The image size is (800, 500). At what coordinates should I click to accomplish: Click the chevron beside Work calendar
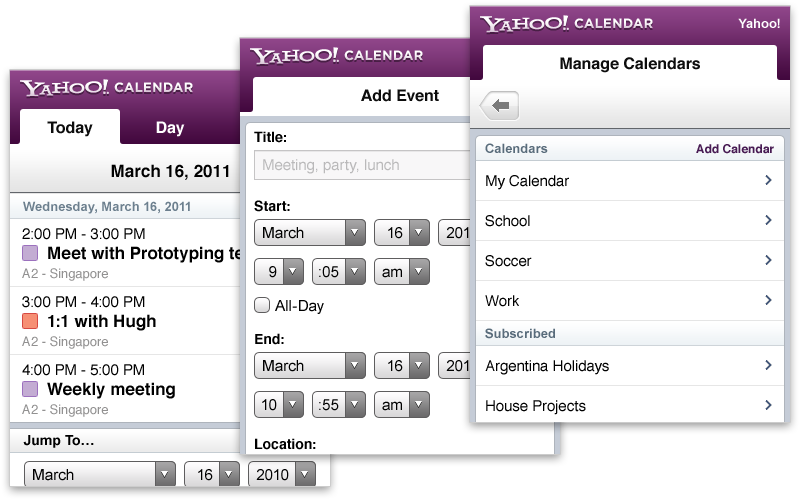[768, 300]
